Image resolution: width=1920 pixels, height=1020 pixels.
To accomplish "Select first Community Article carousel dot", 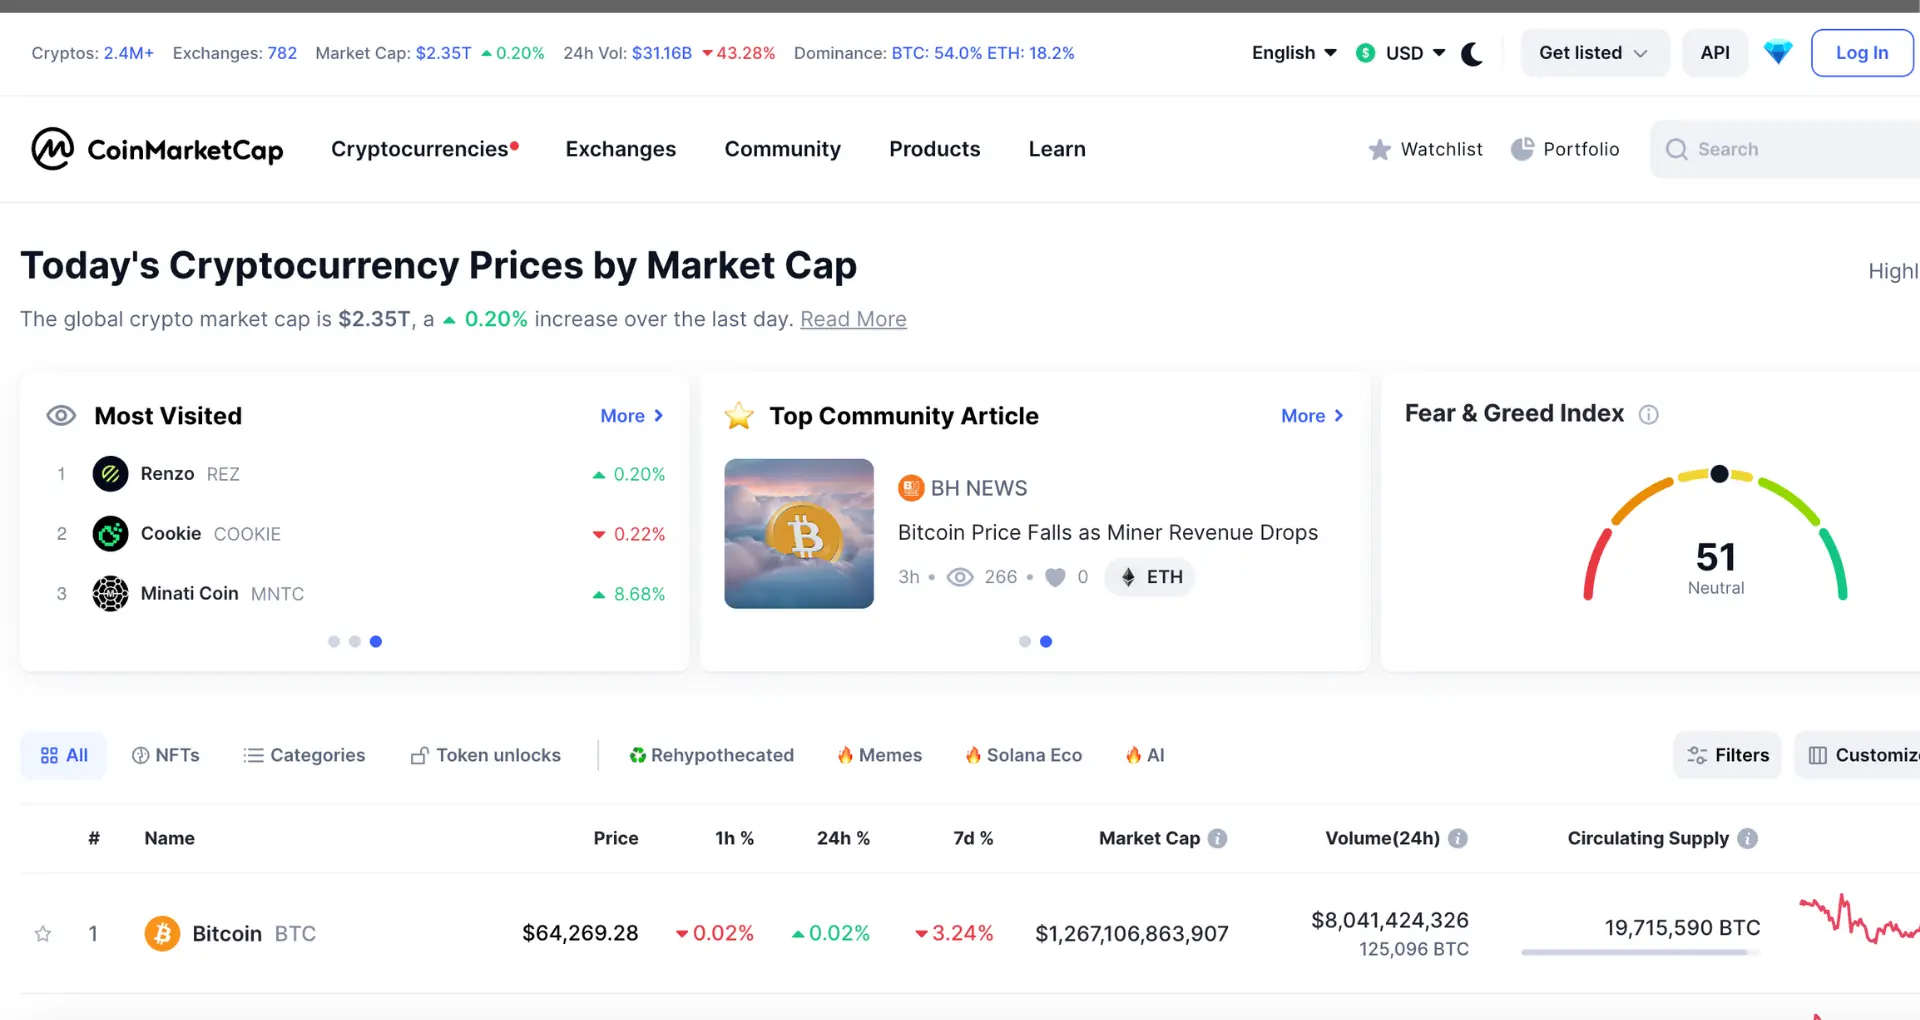I will coord(1025,642).
